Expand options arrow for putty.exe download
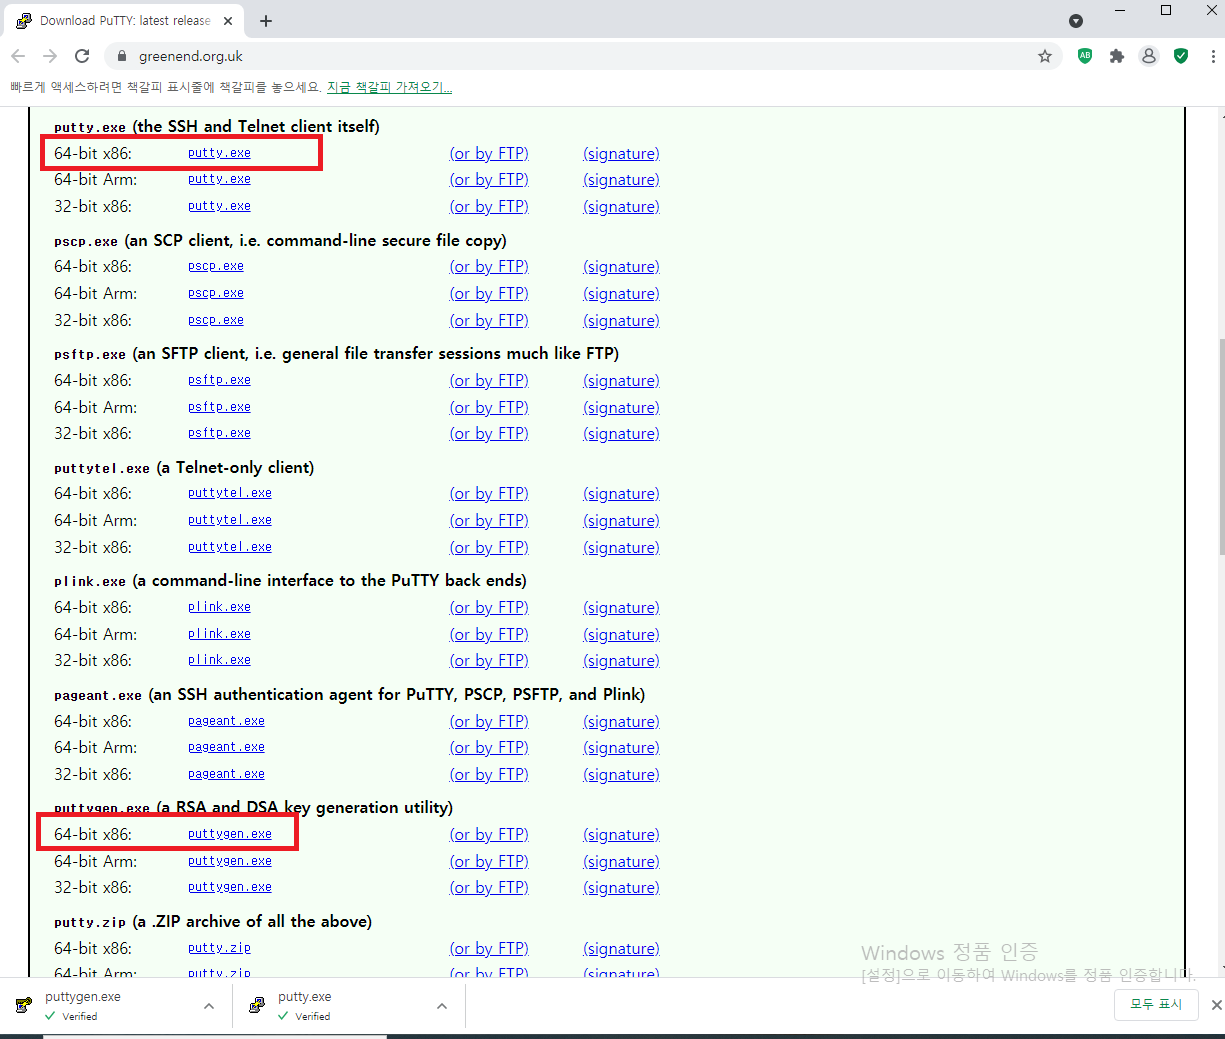Screen dimensions: 1225x1039 tap(442, 1006)
